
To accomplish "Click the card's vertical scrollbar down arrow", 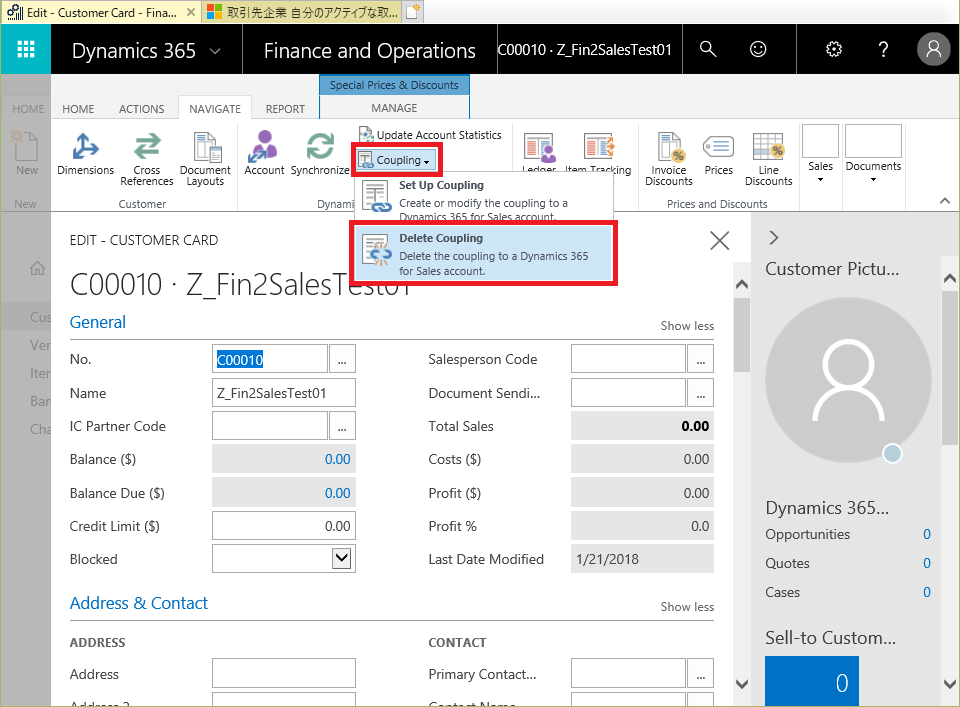I will tap(742, 684).
